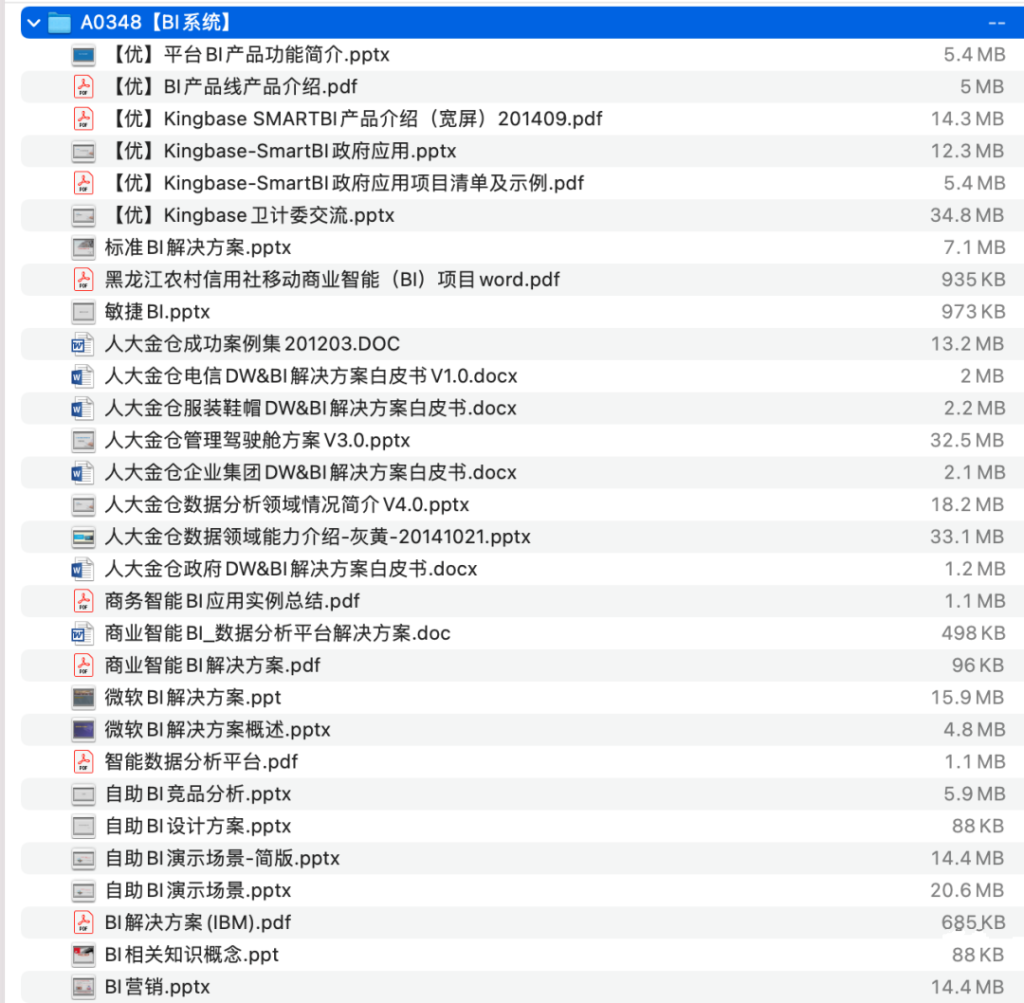Image resolution: width=1024 pixels, height=1003 pixels.
Task: Click the PDF icon beside 黑龙江农村信用社移动商业智能项目
Action: [84, 280]
